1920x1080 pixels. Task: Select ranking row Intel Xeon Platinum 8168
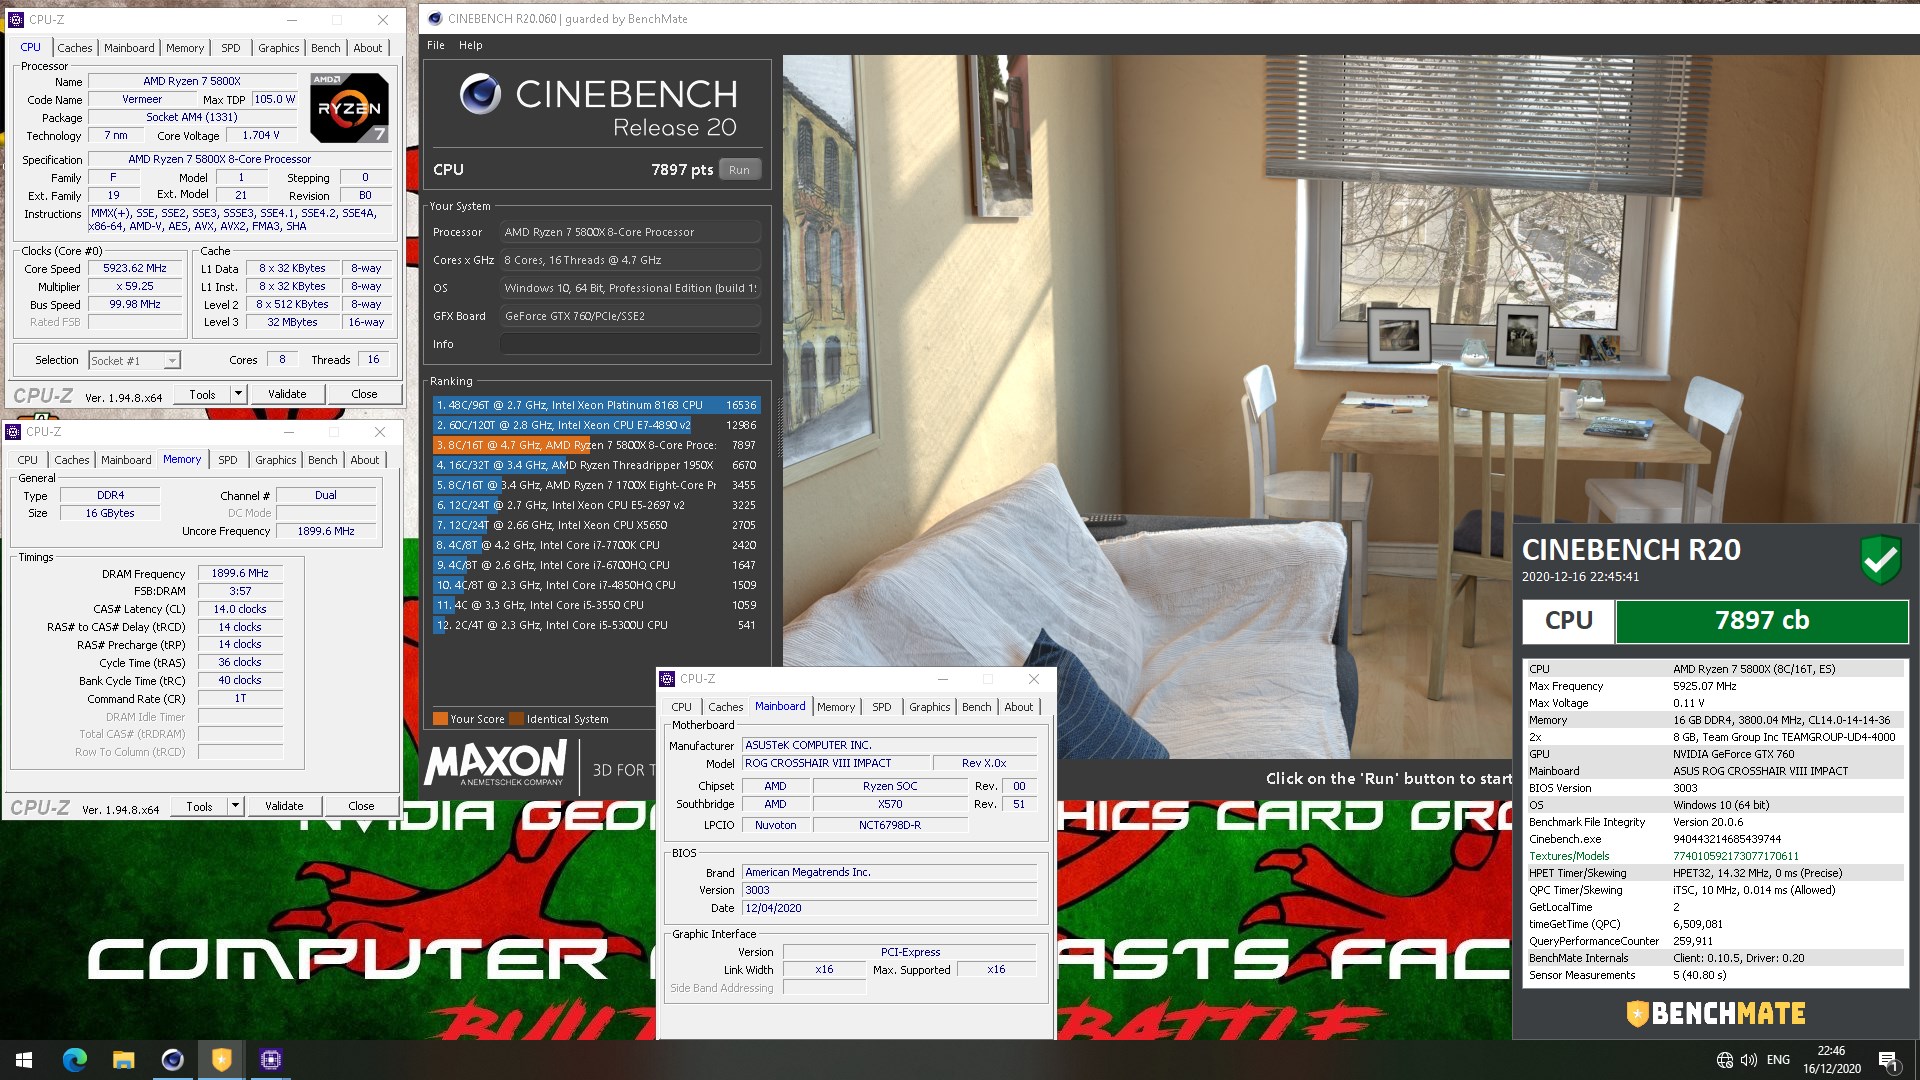click(x=597, y=405)
